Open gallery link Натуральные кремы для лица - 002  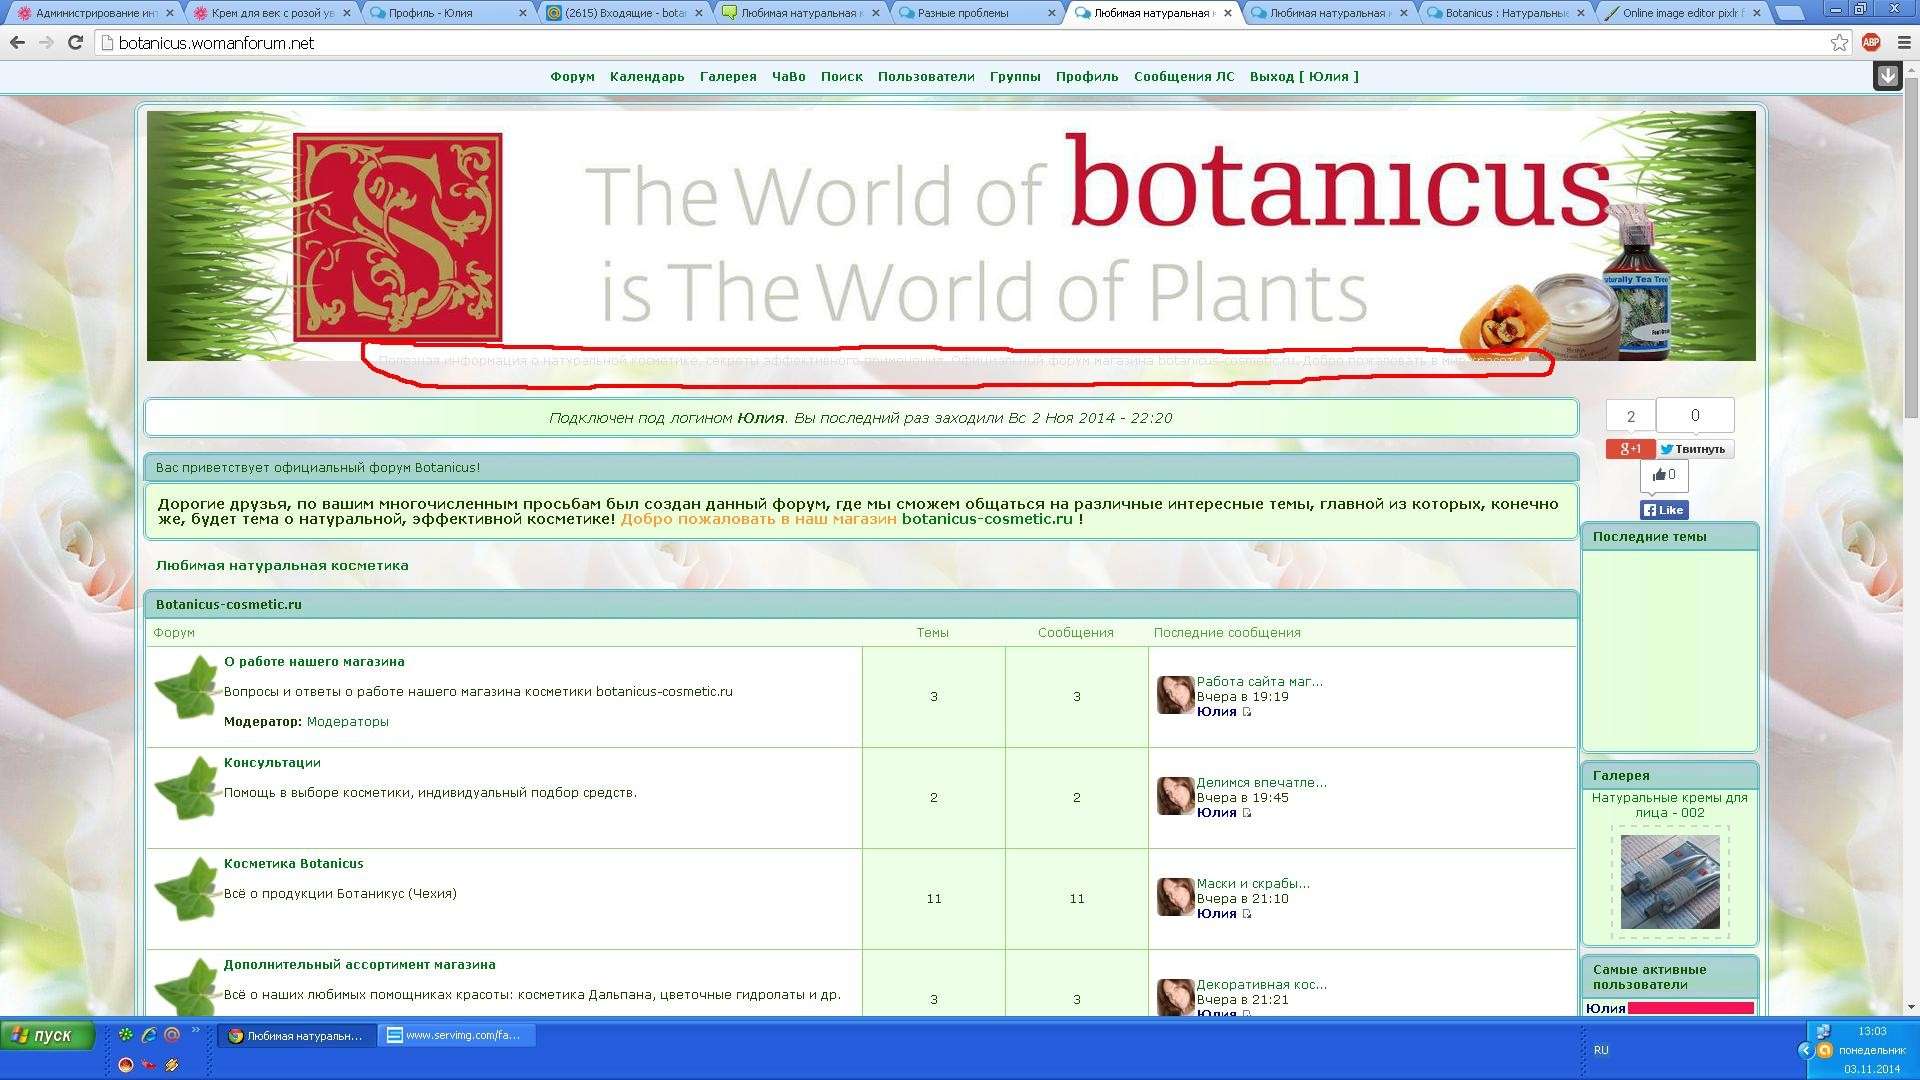(1669, 805)
